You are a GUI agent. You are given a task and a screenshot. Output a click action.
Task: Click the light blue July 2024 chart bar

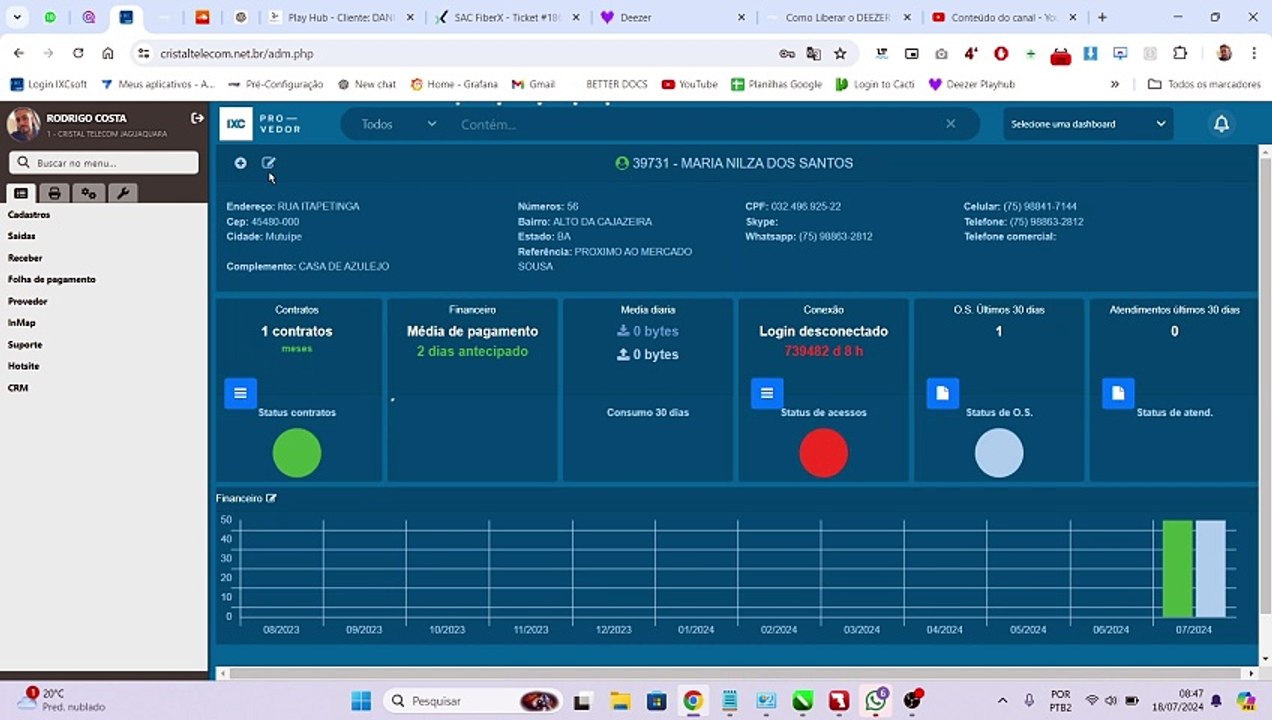1210,568
